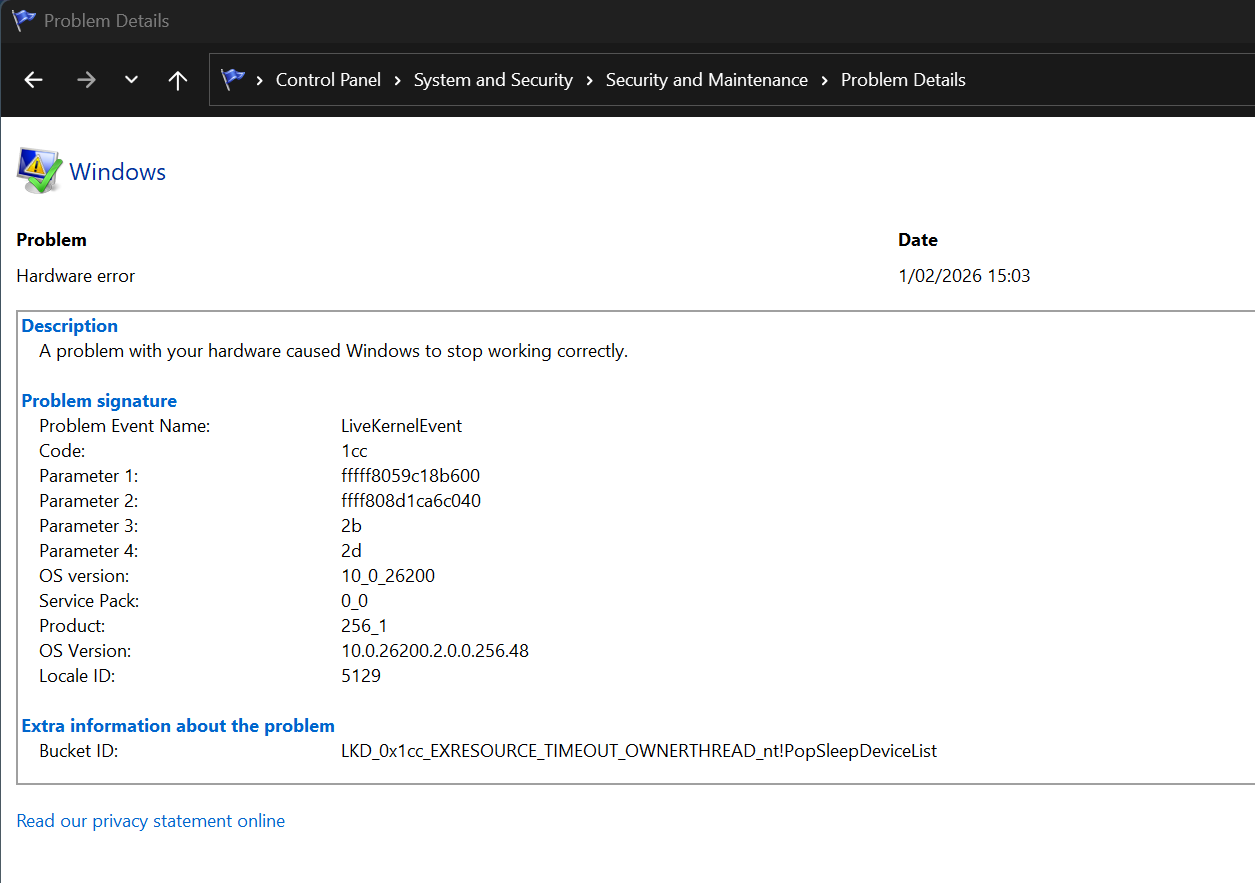This screenshot has width=1255, height=883.
Task: Expand chevron before Problem Details
Action: coord(825,80)
